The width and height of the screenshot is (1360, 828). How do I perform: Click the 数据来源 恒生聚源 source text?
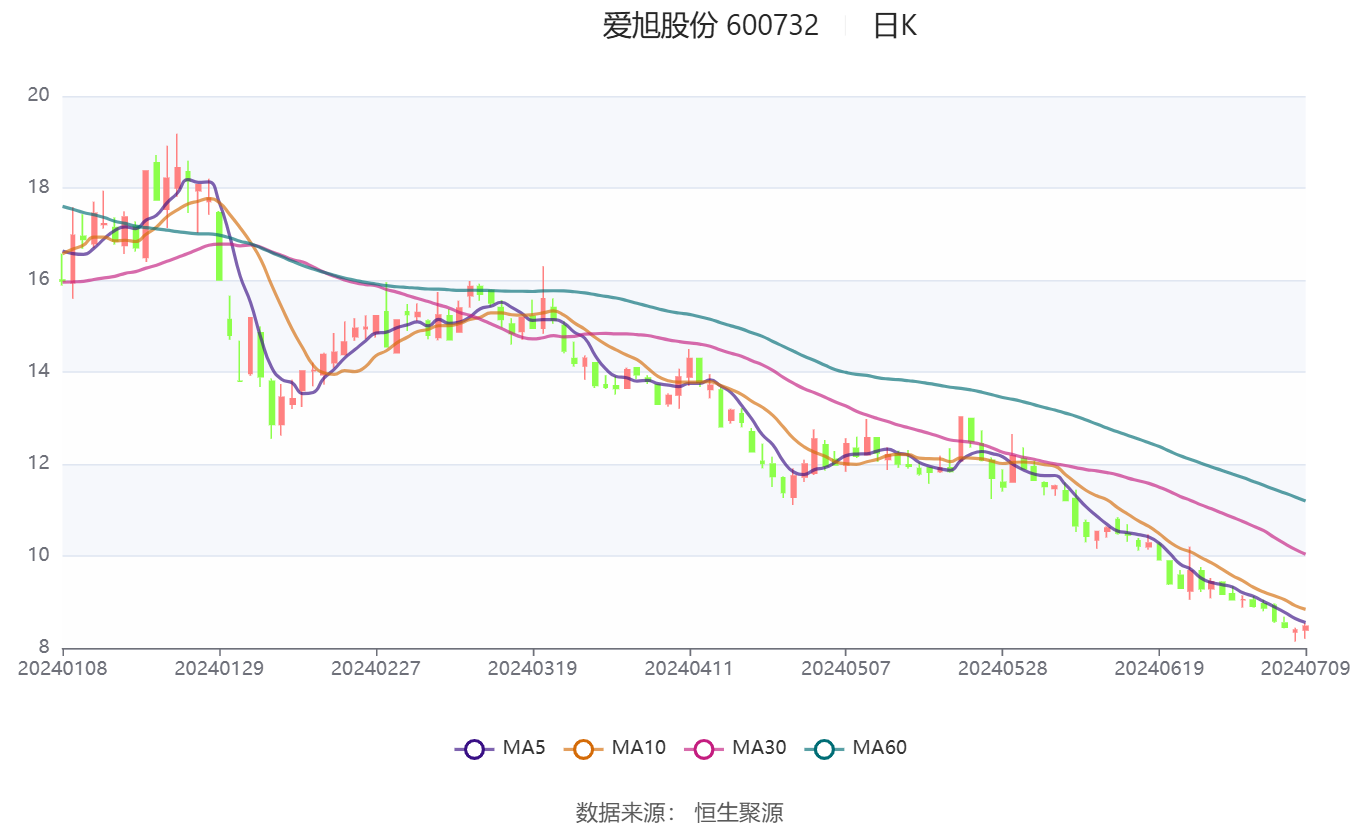679,812
